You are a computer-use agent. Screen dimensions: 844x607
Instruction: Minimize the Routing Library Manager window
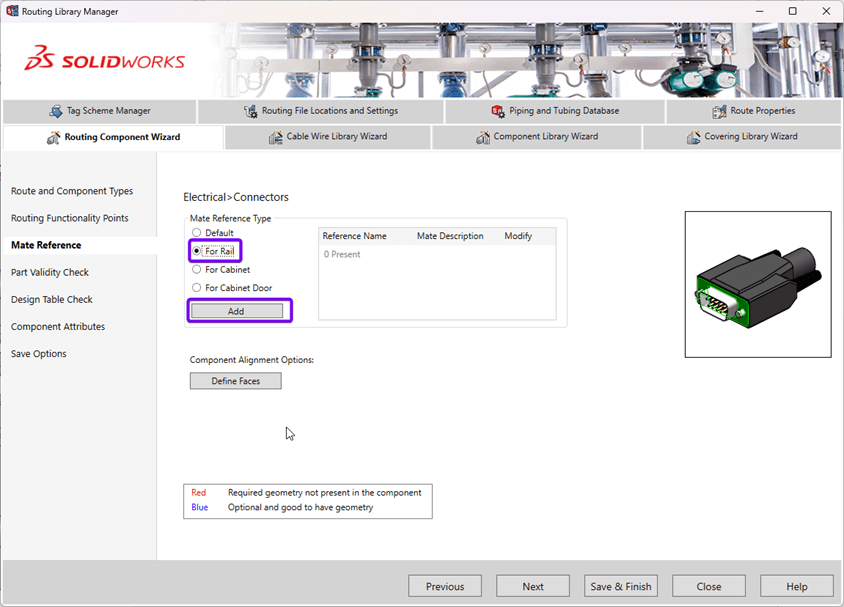[x=759, y=11]
